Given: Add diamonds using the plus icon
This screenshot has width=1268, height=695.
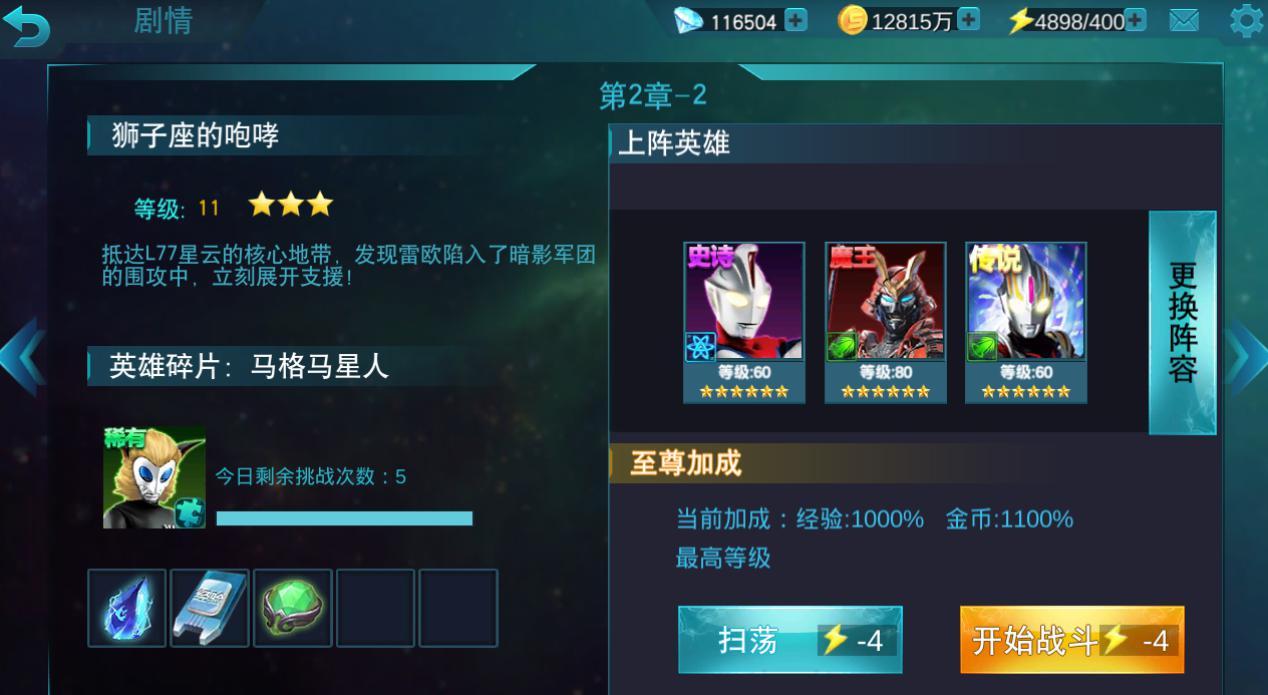Looking at the screenshot, I should click(796, 20).
